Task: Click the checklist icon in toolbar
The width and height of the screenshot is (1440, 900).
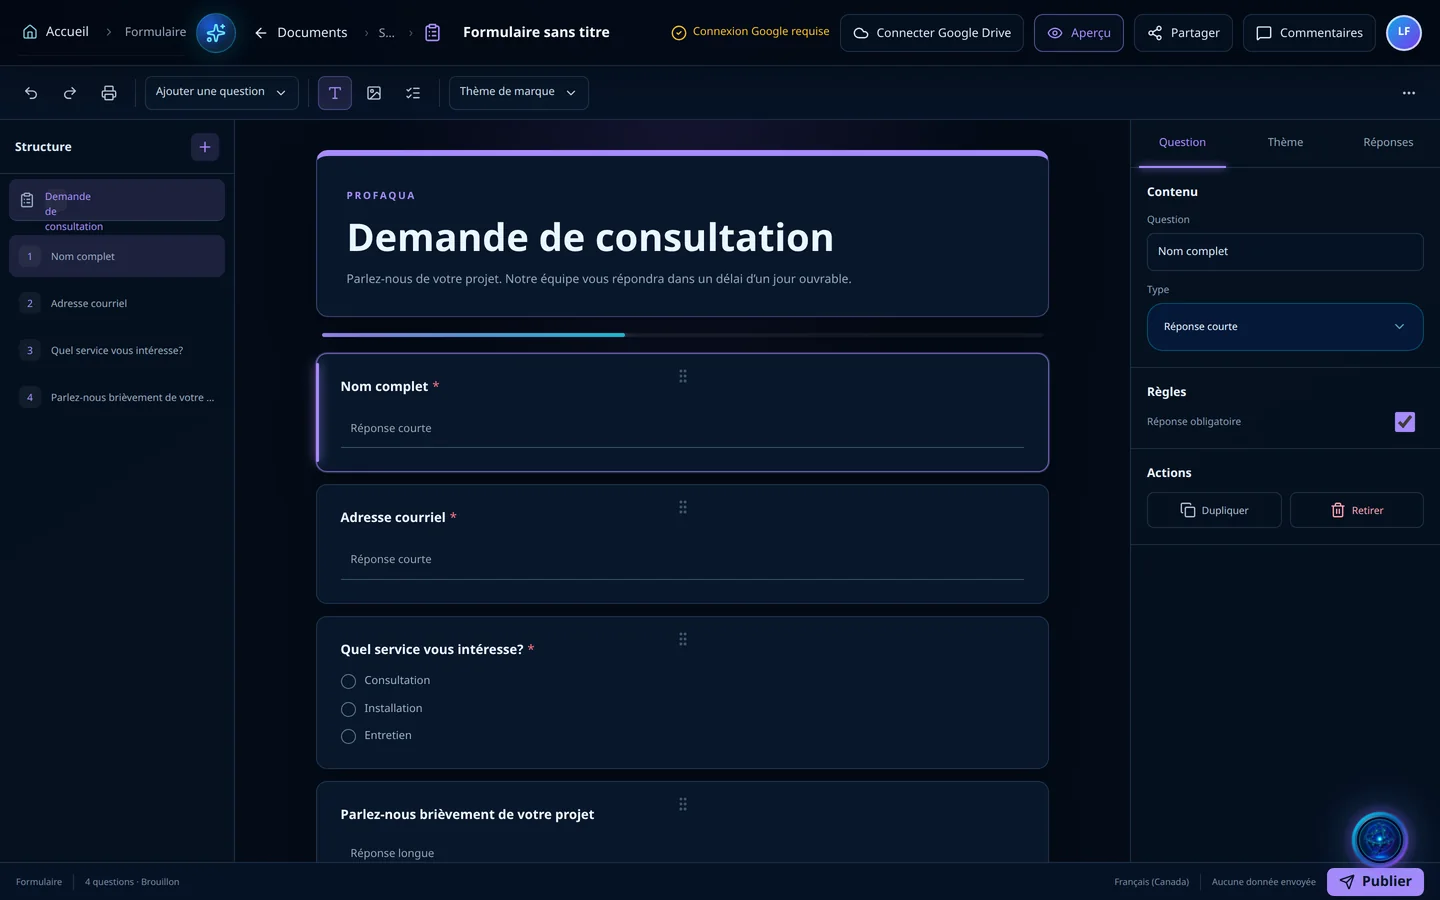Action: pyautogui.click(x=413, y=93)
